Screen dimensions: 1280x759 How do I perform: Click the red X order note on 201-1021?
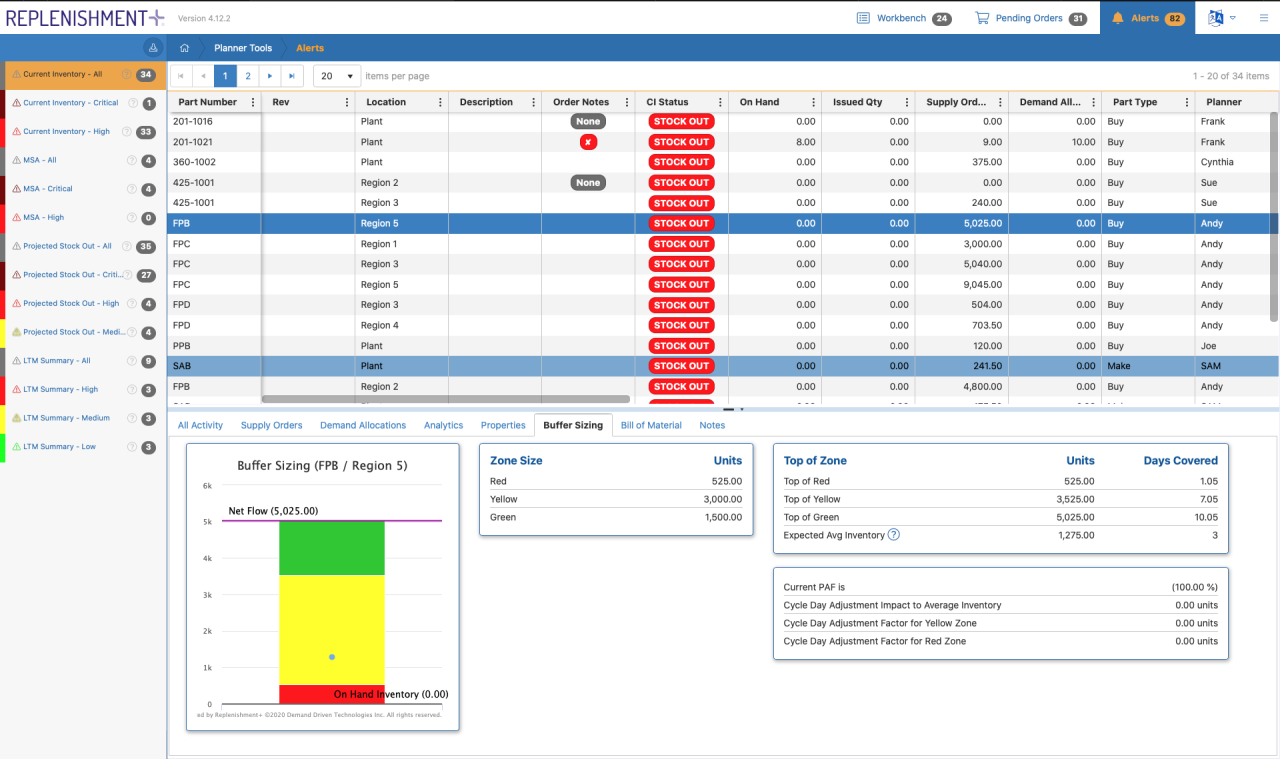[588, 142]
